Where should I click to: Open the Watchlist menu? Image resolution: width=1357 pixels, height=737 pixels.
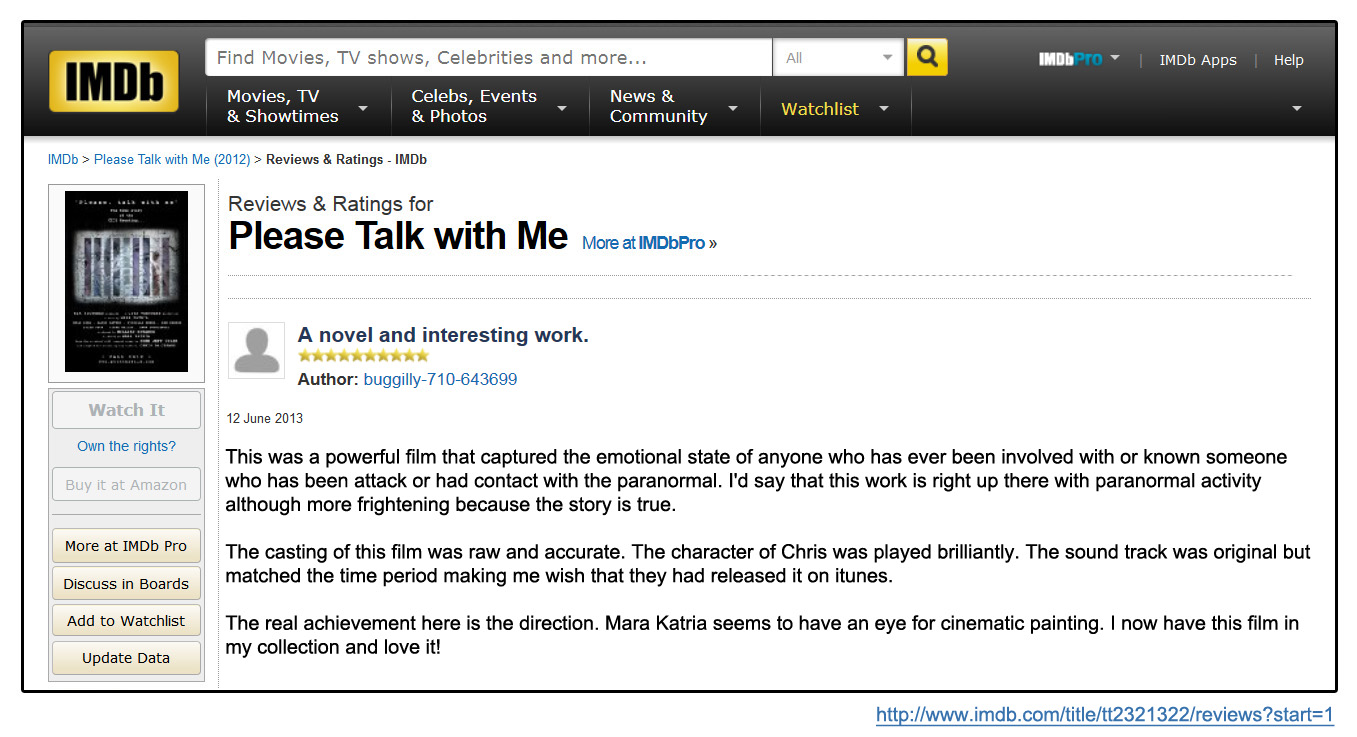click(834, 109)
